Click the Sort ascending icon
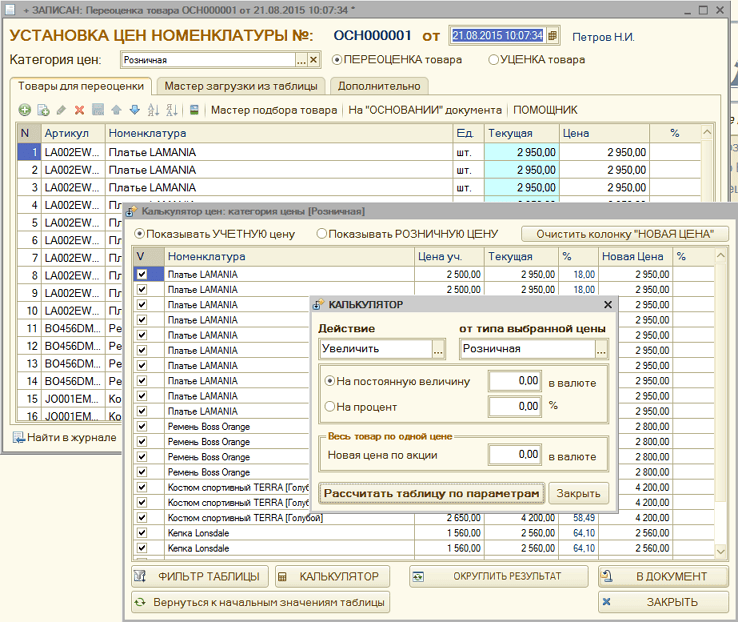The width and height of the screenshot is (738, 622). (153, 110)
